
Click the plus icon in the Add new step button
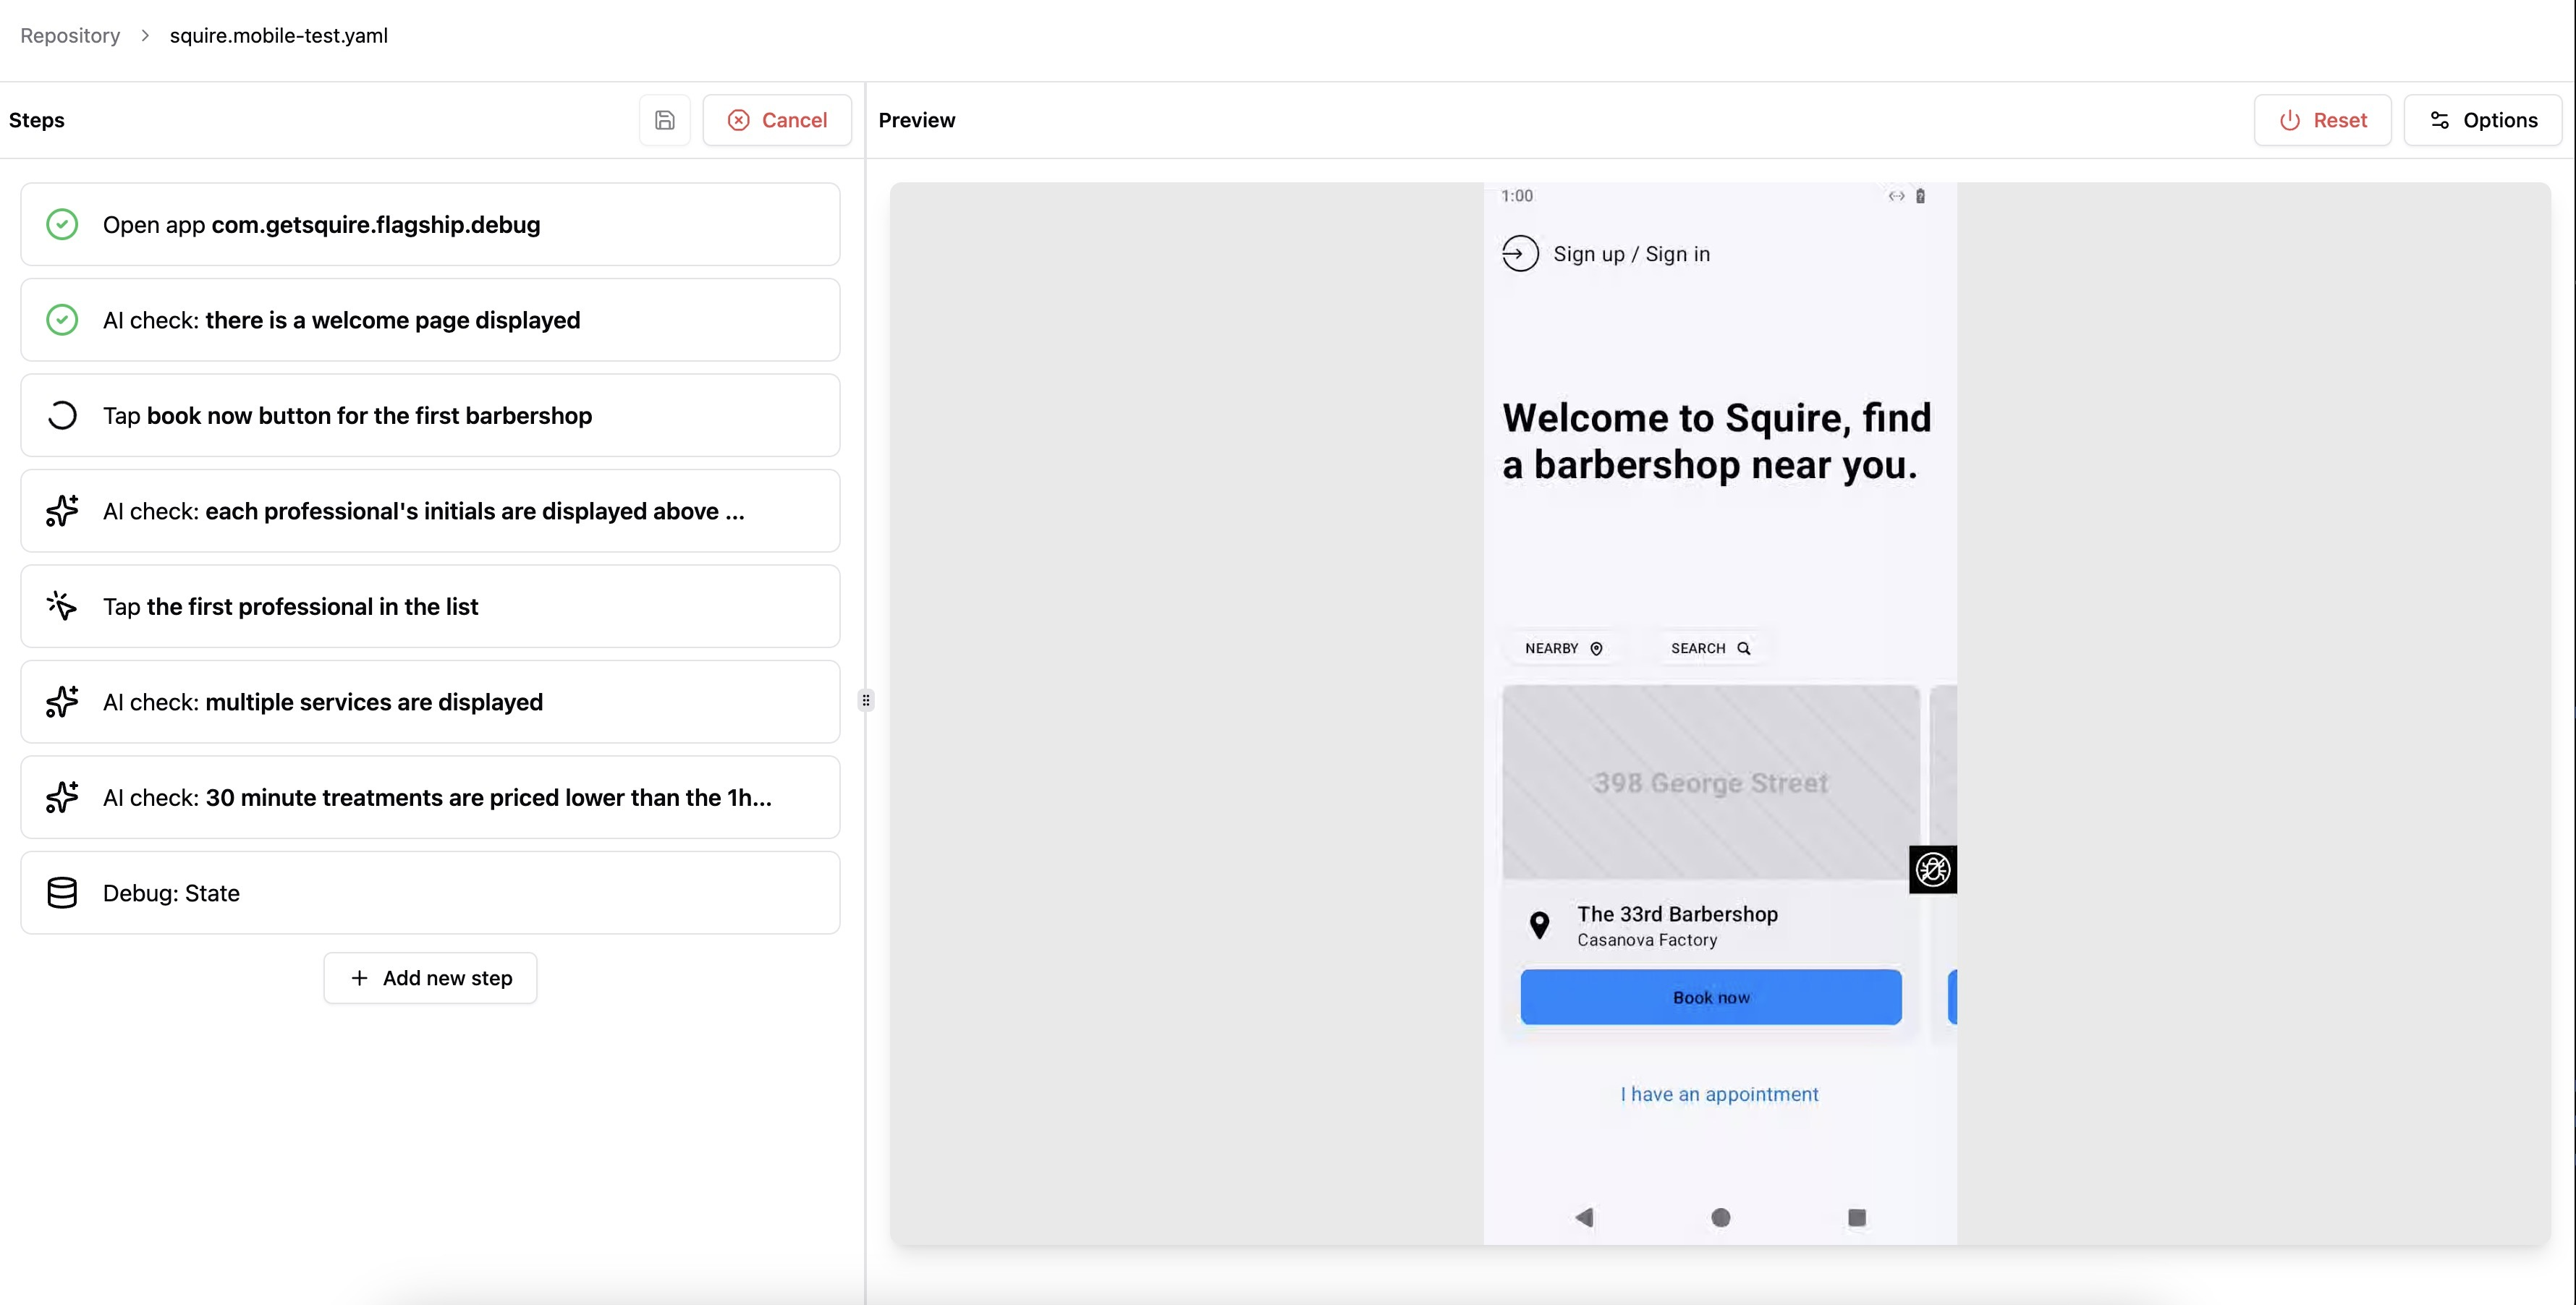coord(359,978)
